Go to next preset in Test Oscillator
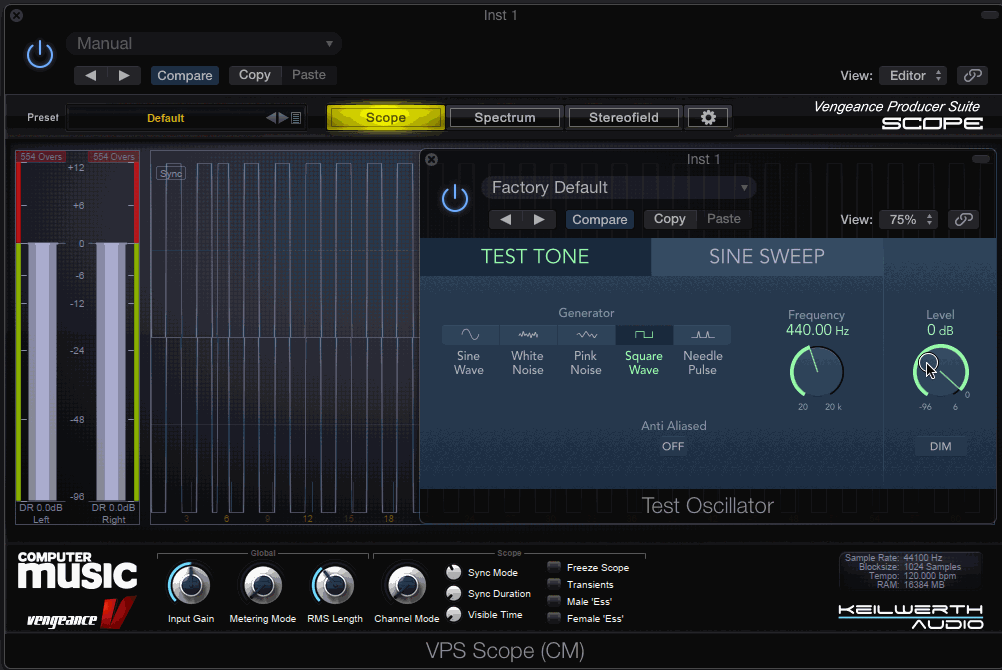The width and height of the screenshot is (1002, 670). click(x=539, y=219)
